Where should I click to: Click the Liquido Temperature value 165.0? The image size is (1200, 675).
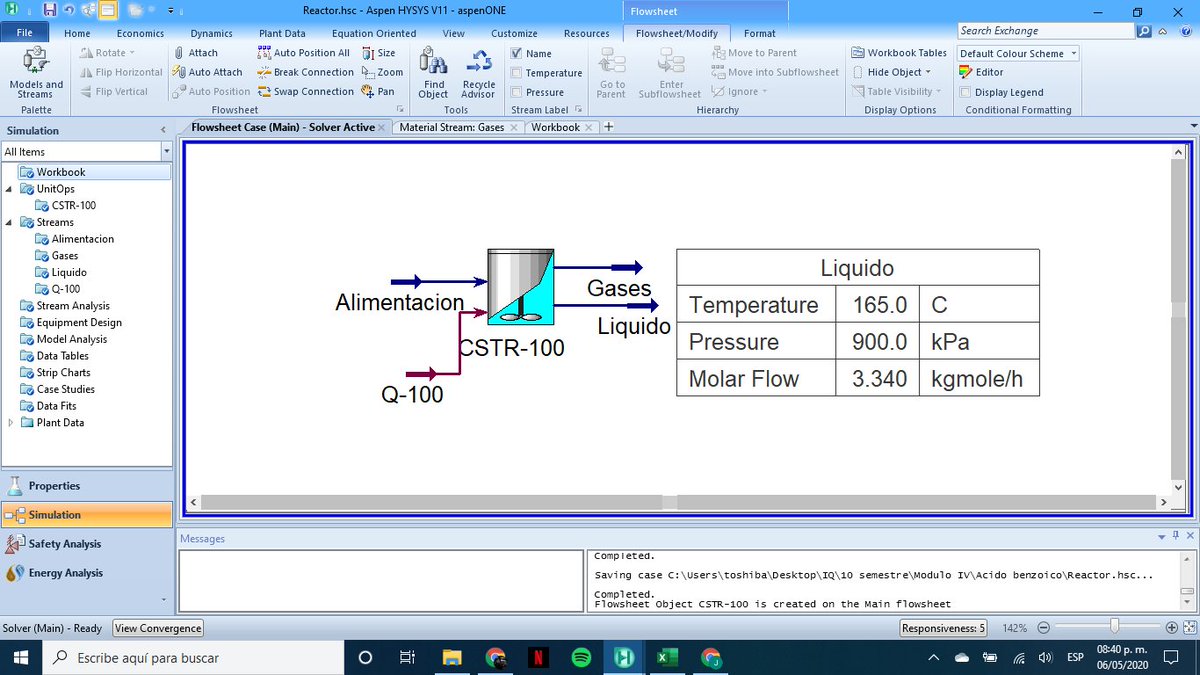(x=879, y=305)
